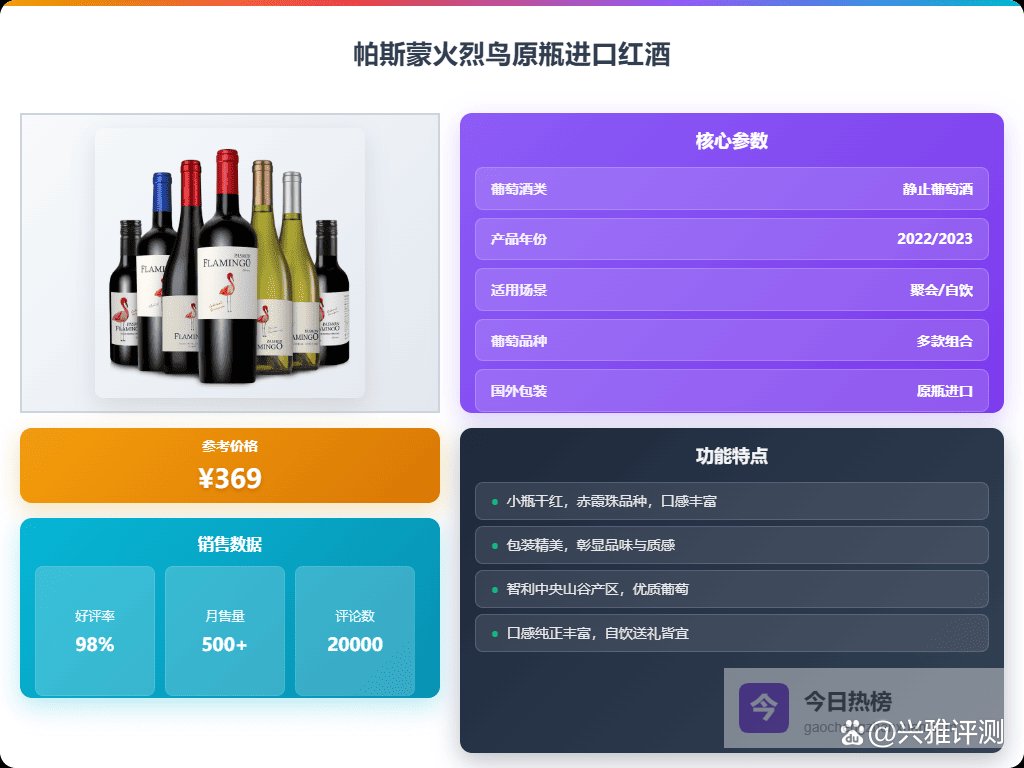Click the 销售数据 section heading

click(230, 544)
